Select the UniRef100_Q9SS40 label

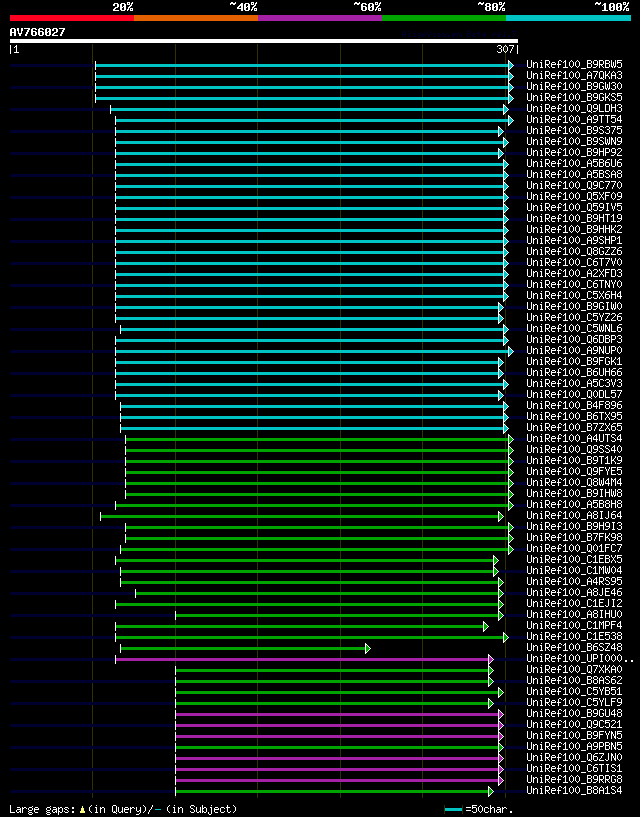(574, 450)
